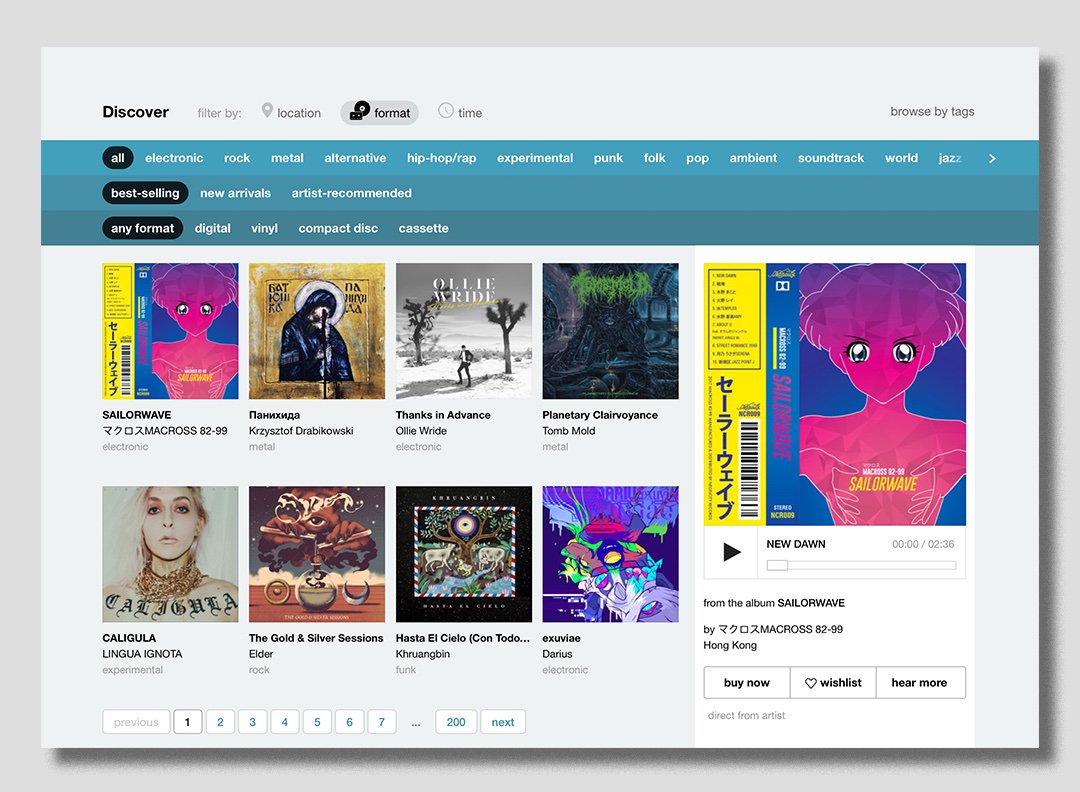Filter by experimental genre
This screenshot has width=1080, height=792.
point(535,158)
